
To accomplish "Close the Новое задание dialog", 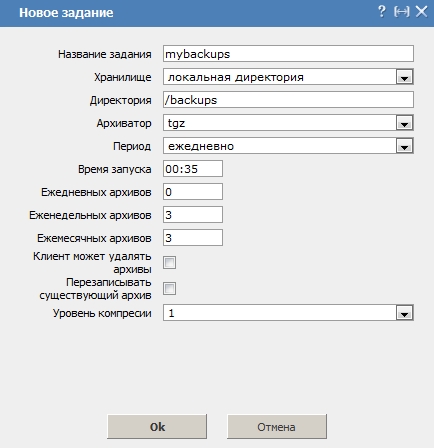I will pos(422,12).
